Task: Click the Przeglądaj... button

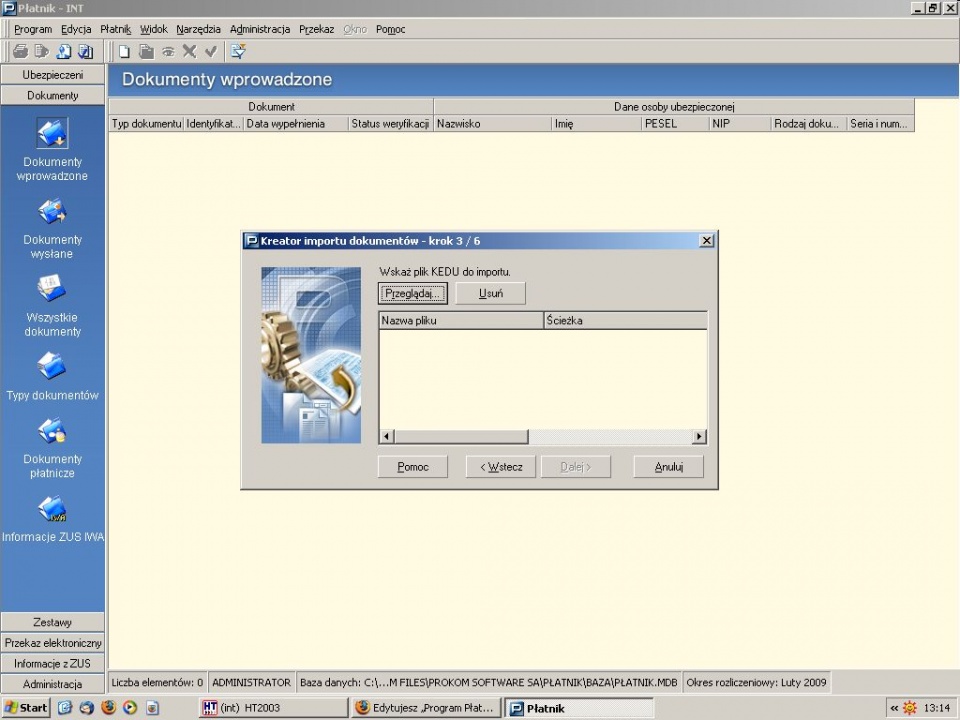Action: pyautogui.click(x=413, y=293)
